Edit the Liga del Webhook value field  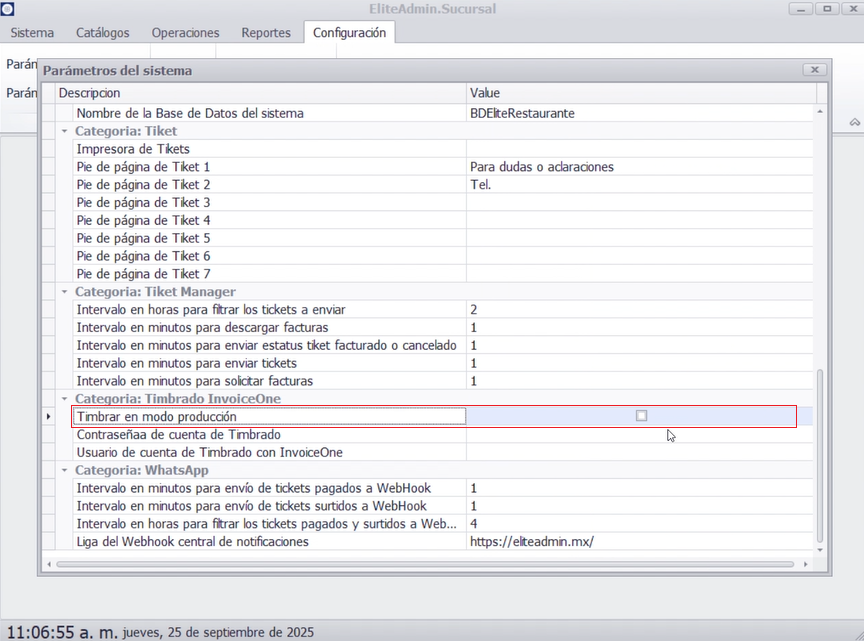coord(640,542)
